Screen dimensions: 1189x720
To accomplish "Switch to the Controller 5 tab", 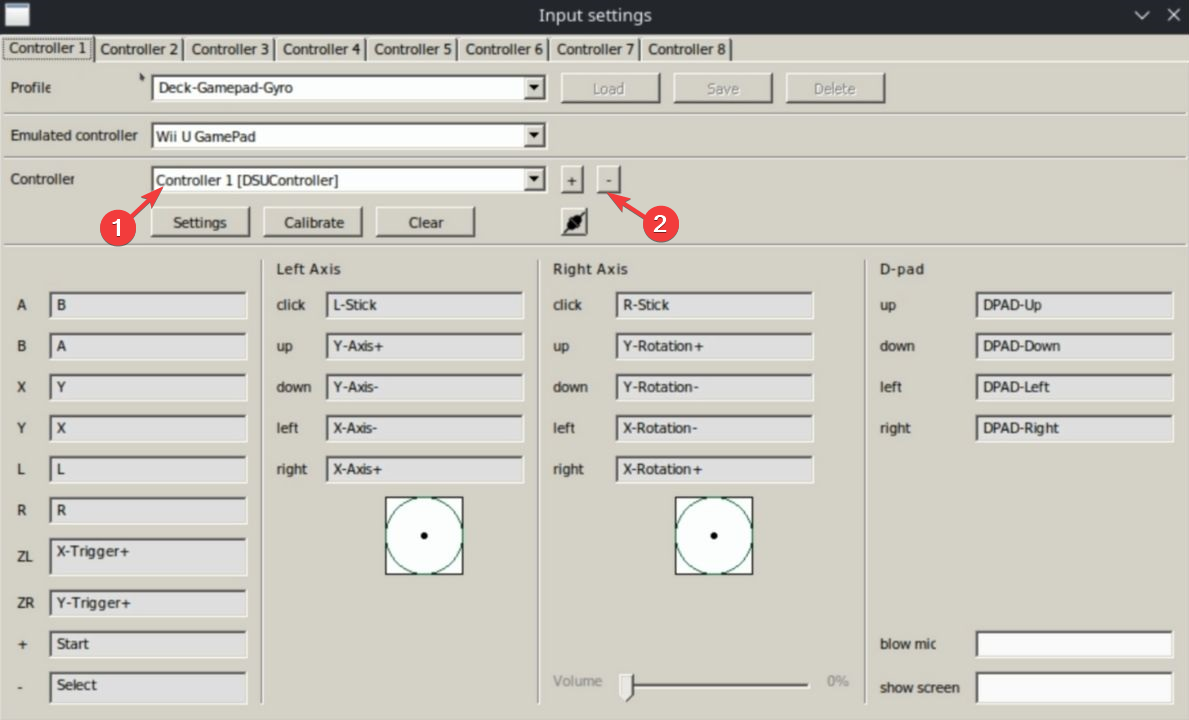I will coord(413,49).
